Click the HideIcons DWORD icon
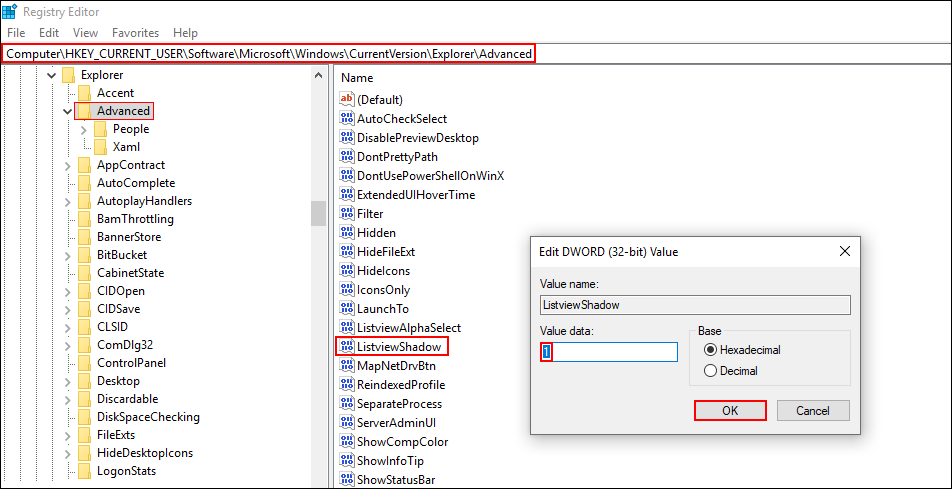 (x=347, y=270)
